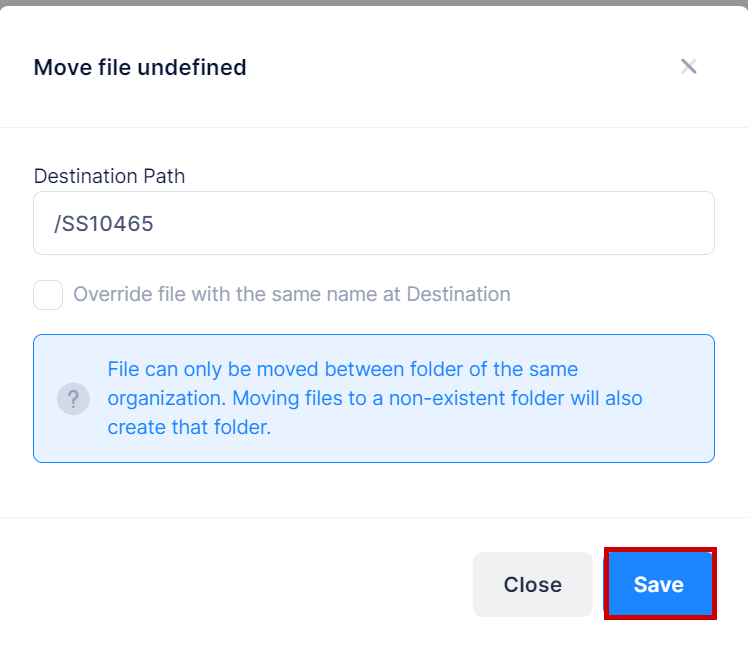Confirm the file move with Save
The height and width of the screenshot is (646, 748).
pyautogui.click(x=659, y=585)
